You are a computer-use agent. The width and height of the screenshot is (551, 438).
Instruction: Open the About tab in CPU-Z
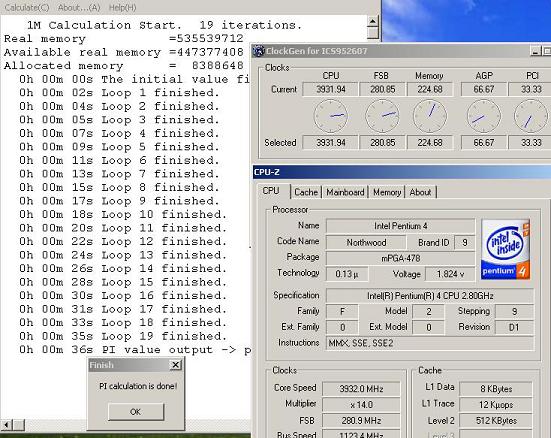click(420, 192)
